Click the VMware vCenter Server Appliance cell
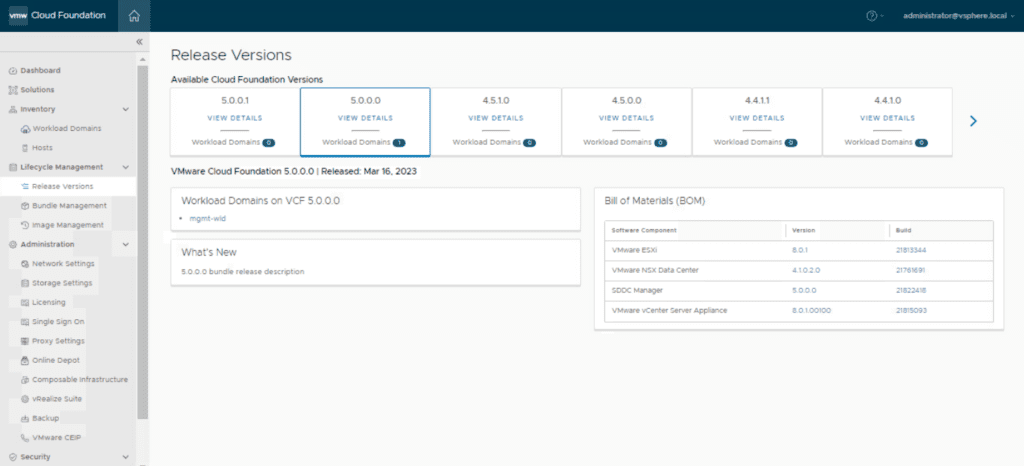 click(x=669, y=311)
